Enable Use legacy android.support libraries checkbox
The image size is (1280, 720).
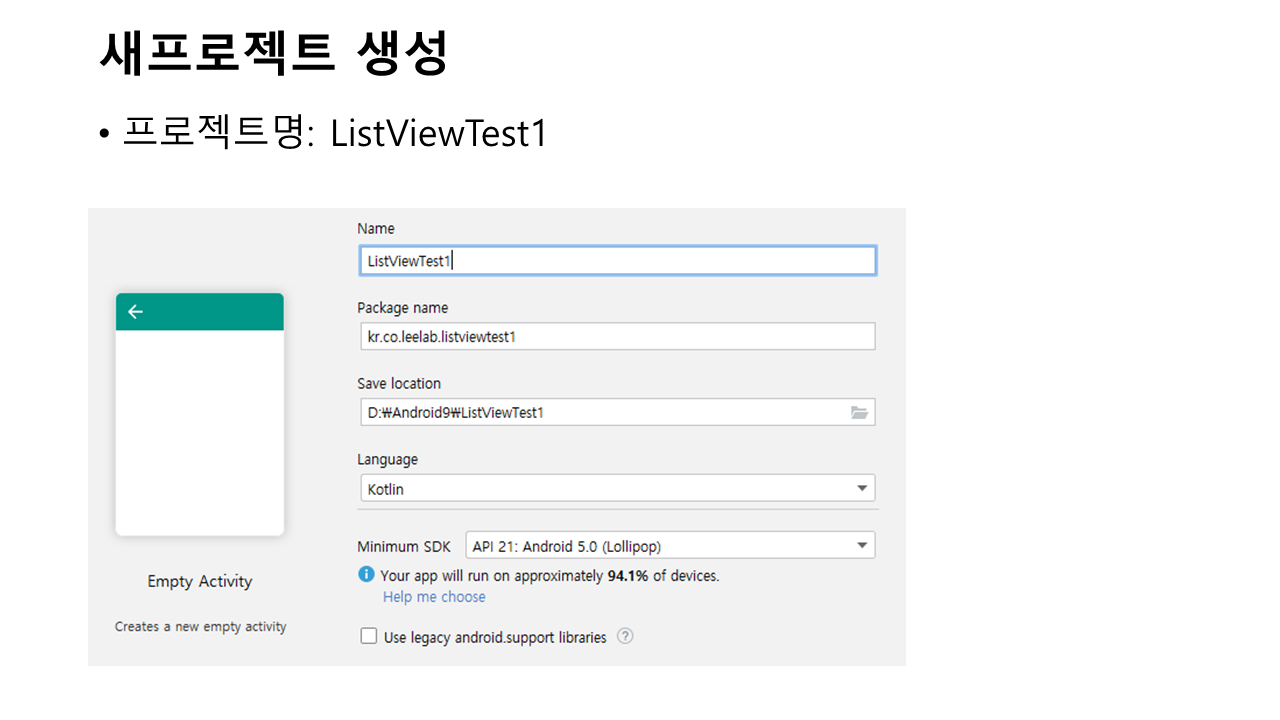click(369, 636)
